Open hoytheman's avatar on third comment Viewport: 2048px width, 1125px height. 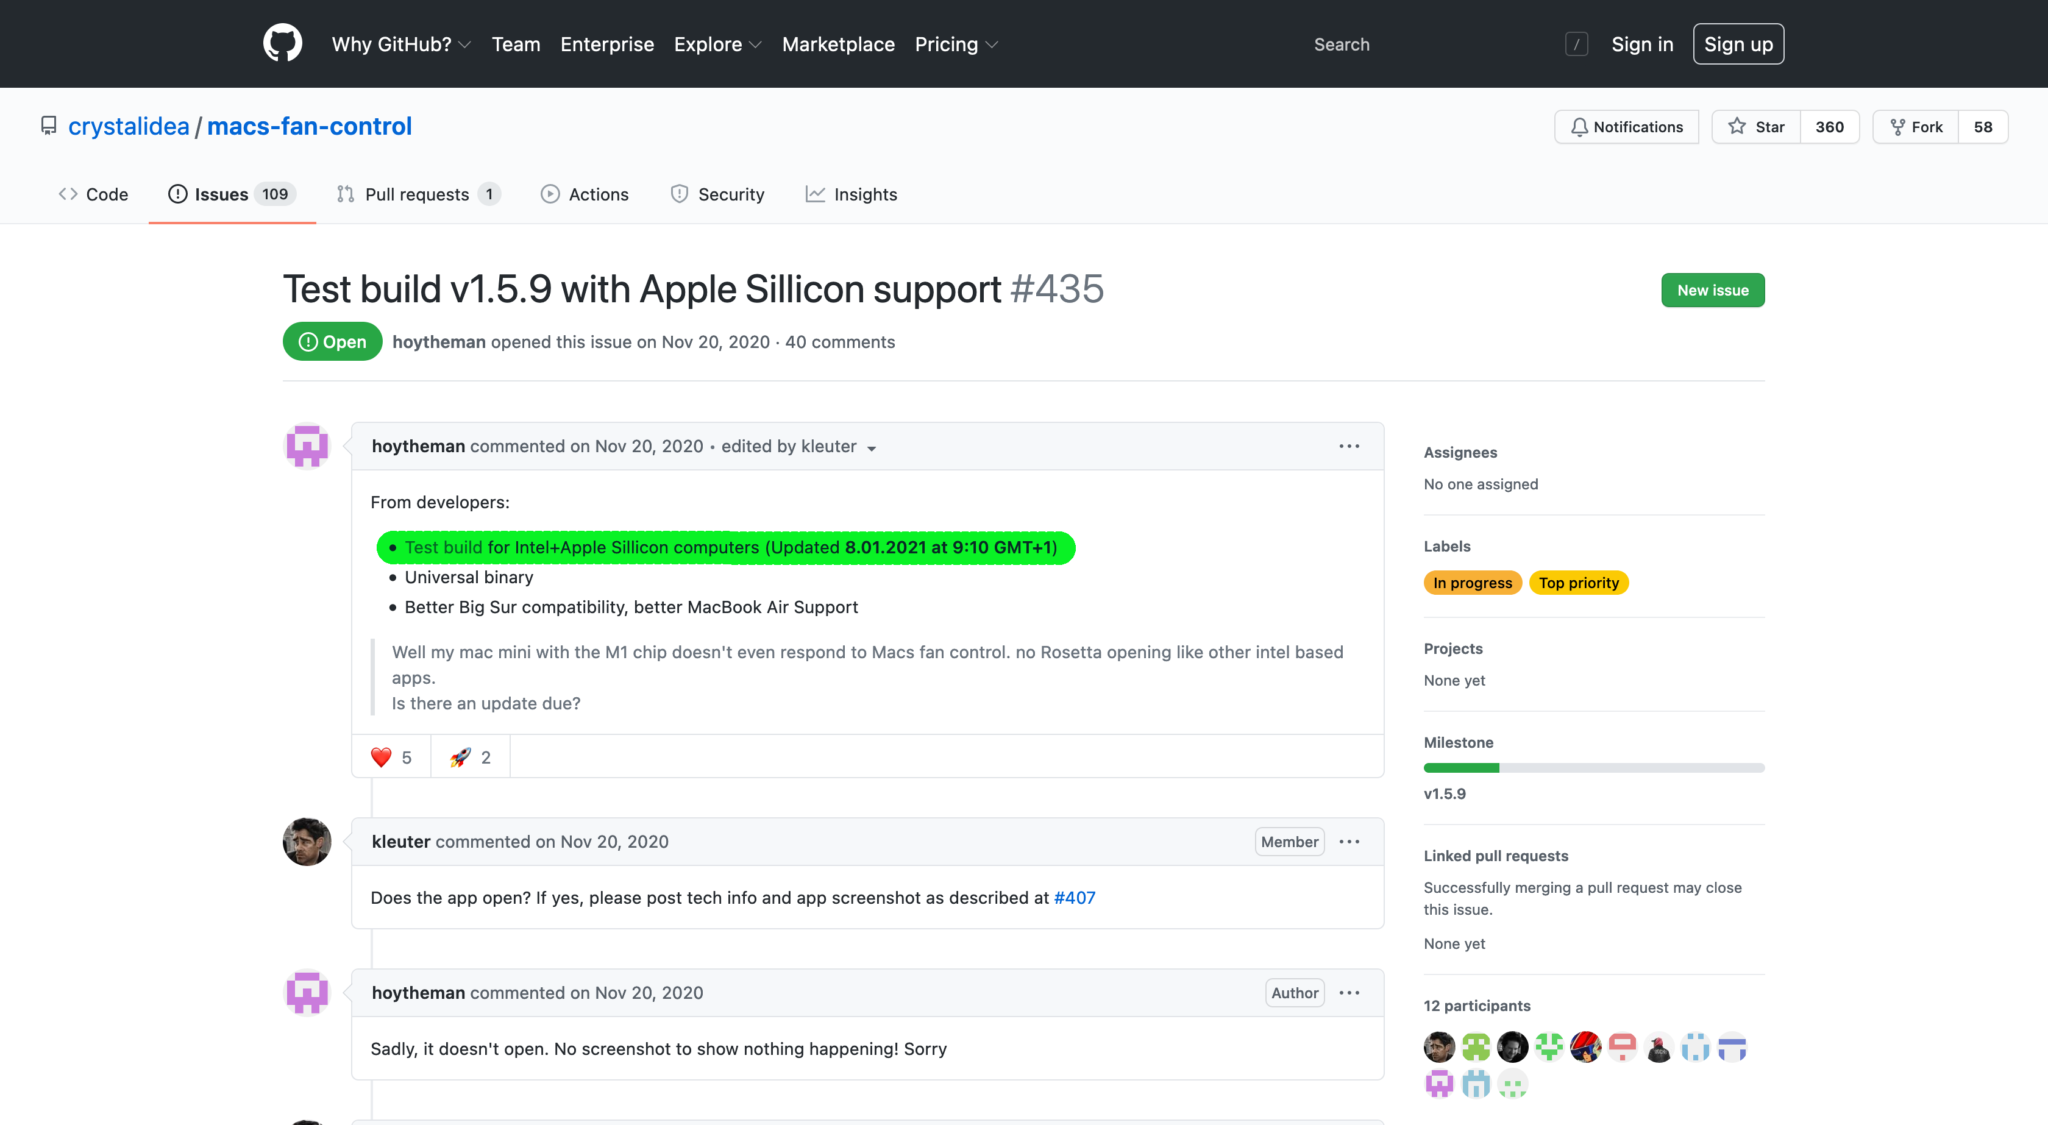(307, 993)
